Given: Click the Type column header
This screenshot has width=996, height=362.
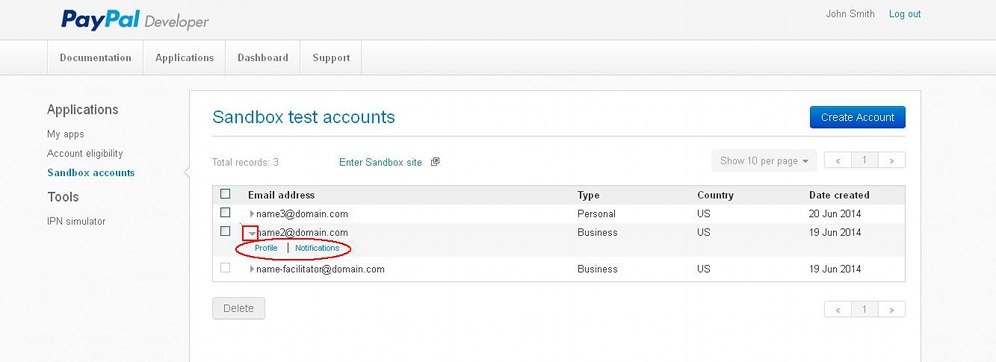Looking at the screenshot, I should (588, 195).
